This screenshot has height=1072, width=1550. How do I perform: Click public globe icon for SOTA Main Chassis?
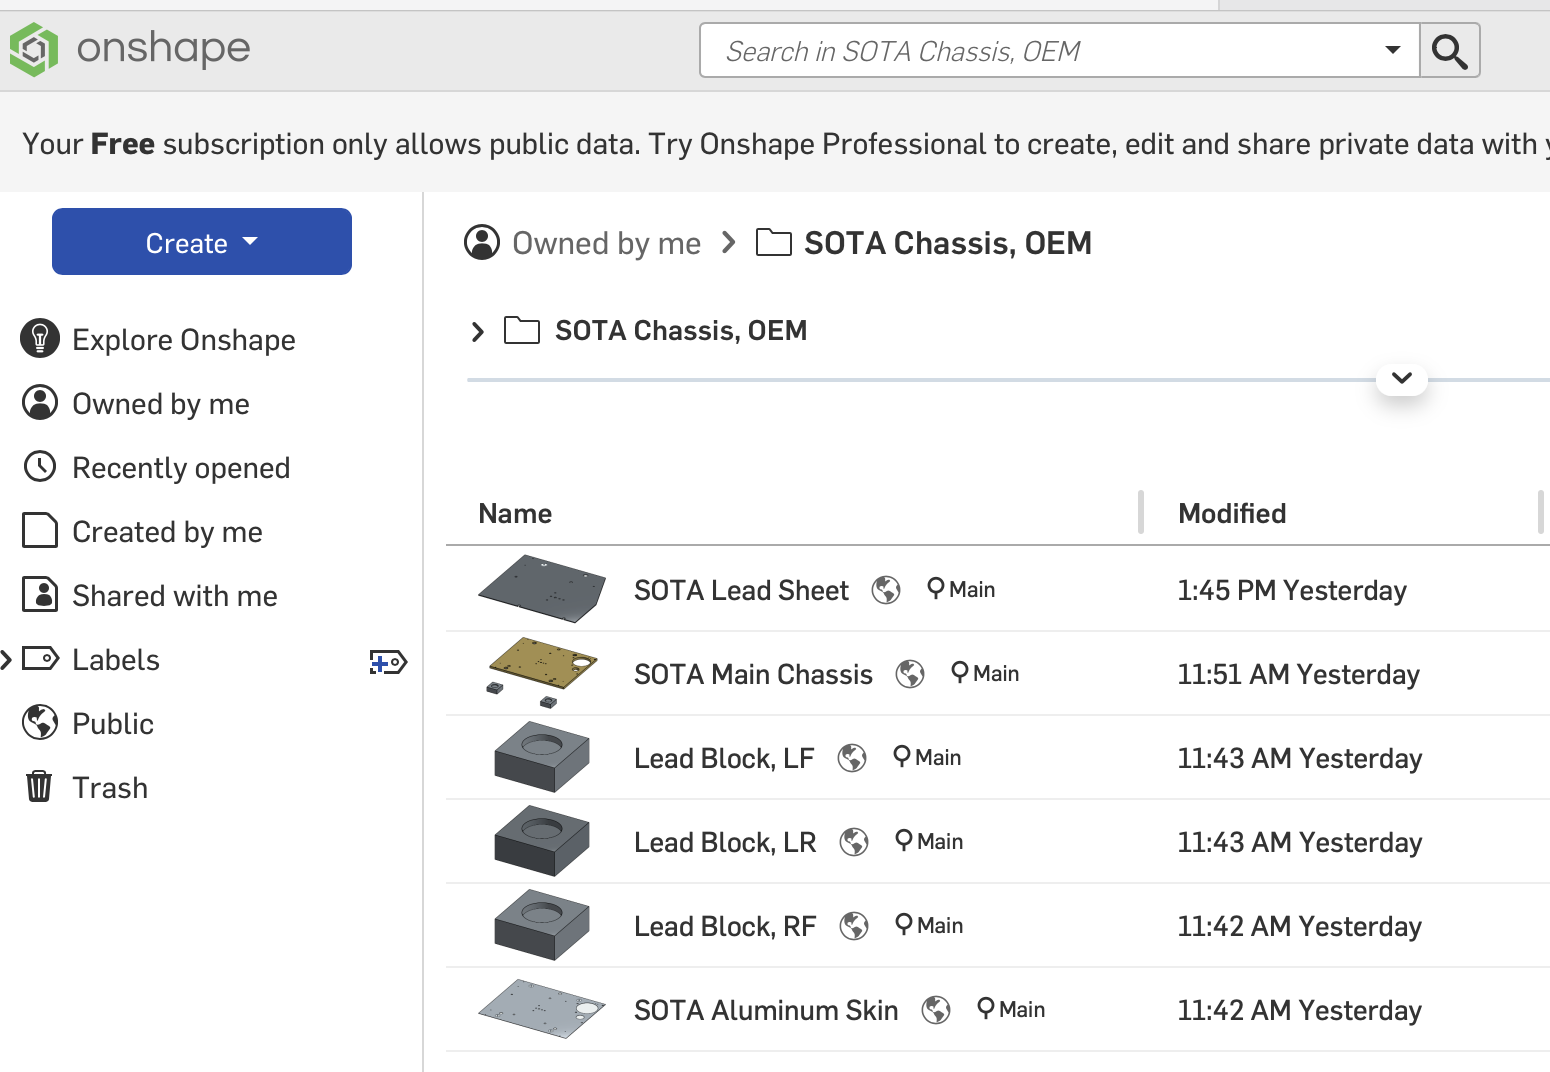click(x=909, y=674)
